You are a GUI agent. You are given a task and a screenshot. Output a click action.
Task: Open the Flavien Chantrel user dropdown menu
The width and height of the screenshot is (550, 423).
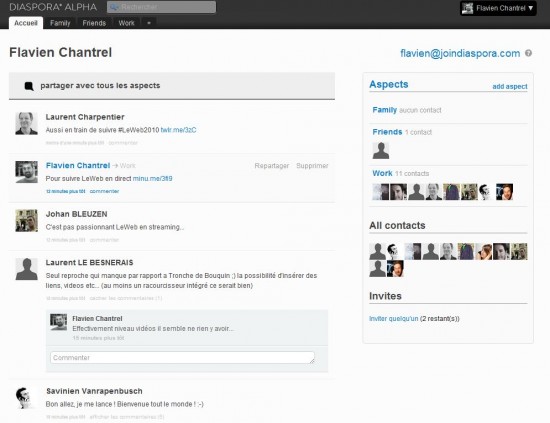(x=498, y=8)
